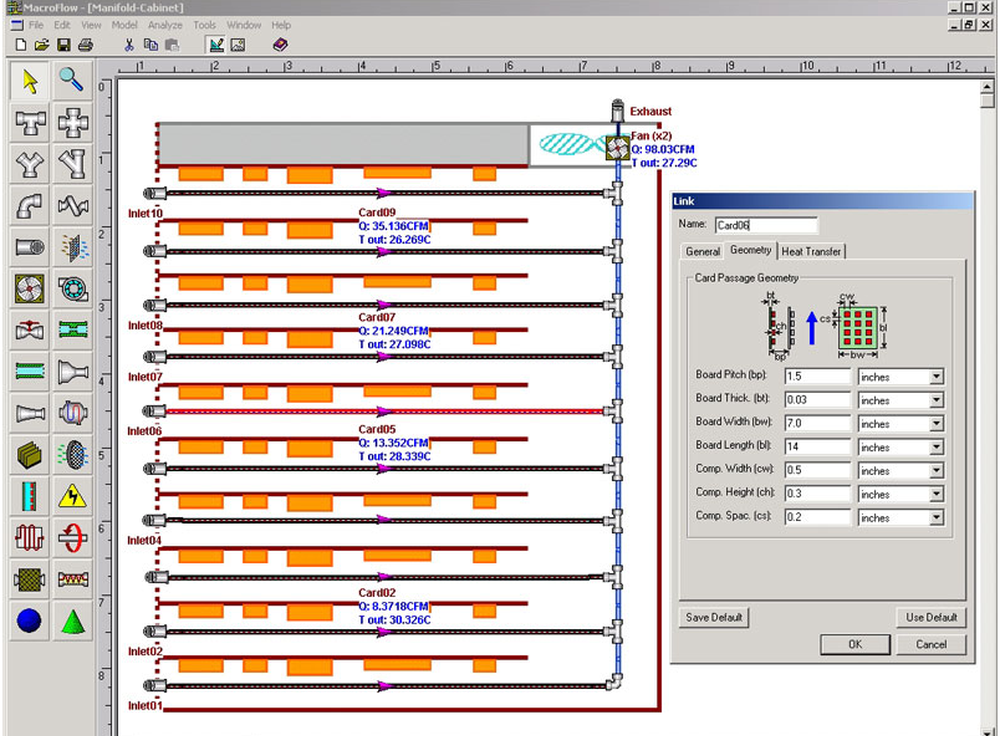Viewport: 1000px width, 736px height.
Task: Choose the centrifugal blower component icon
Action: pyautogui.click(x=72, y=288)
